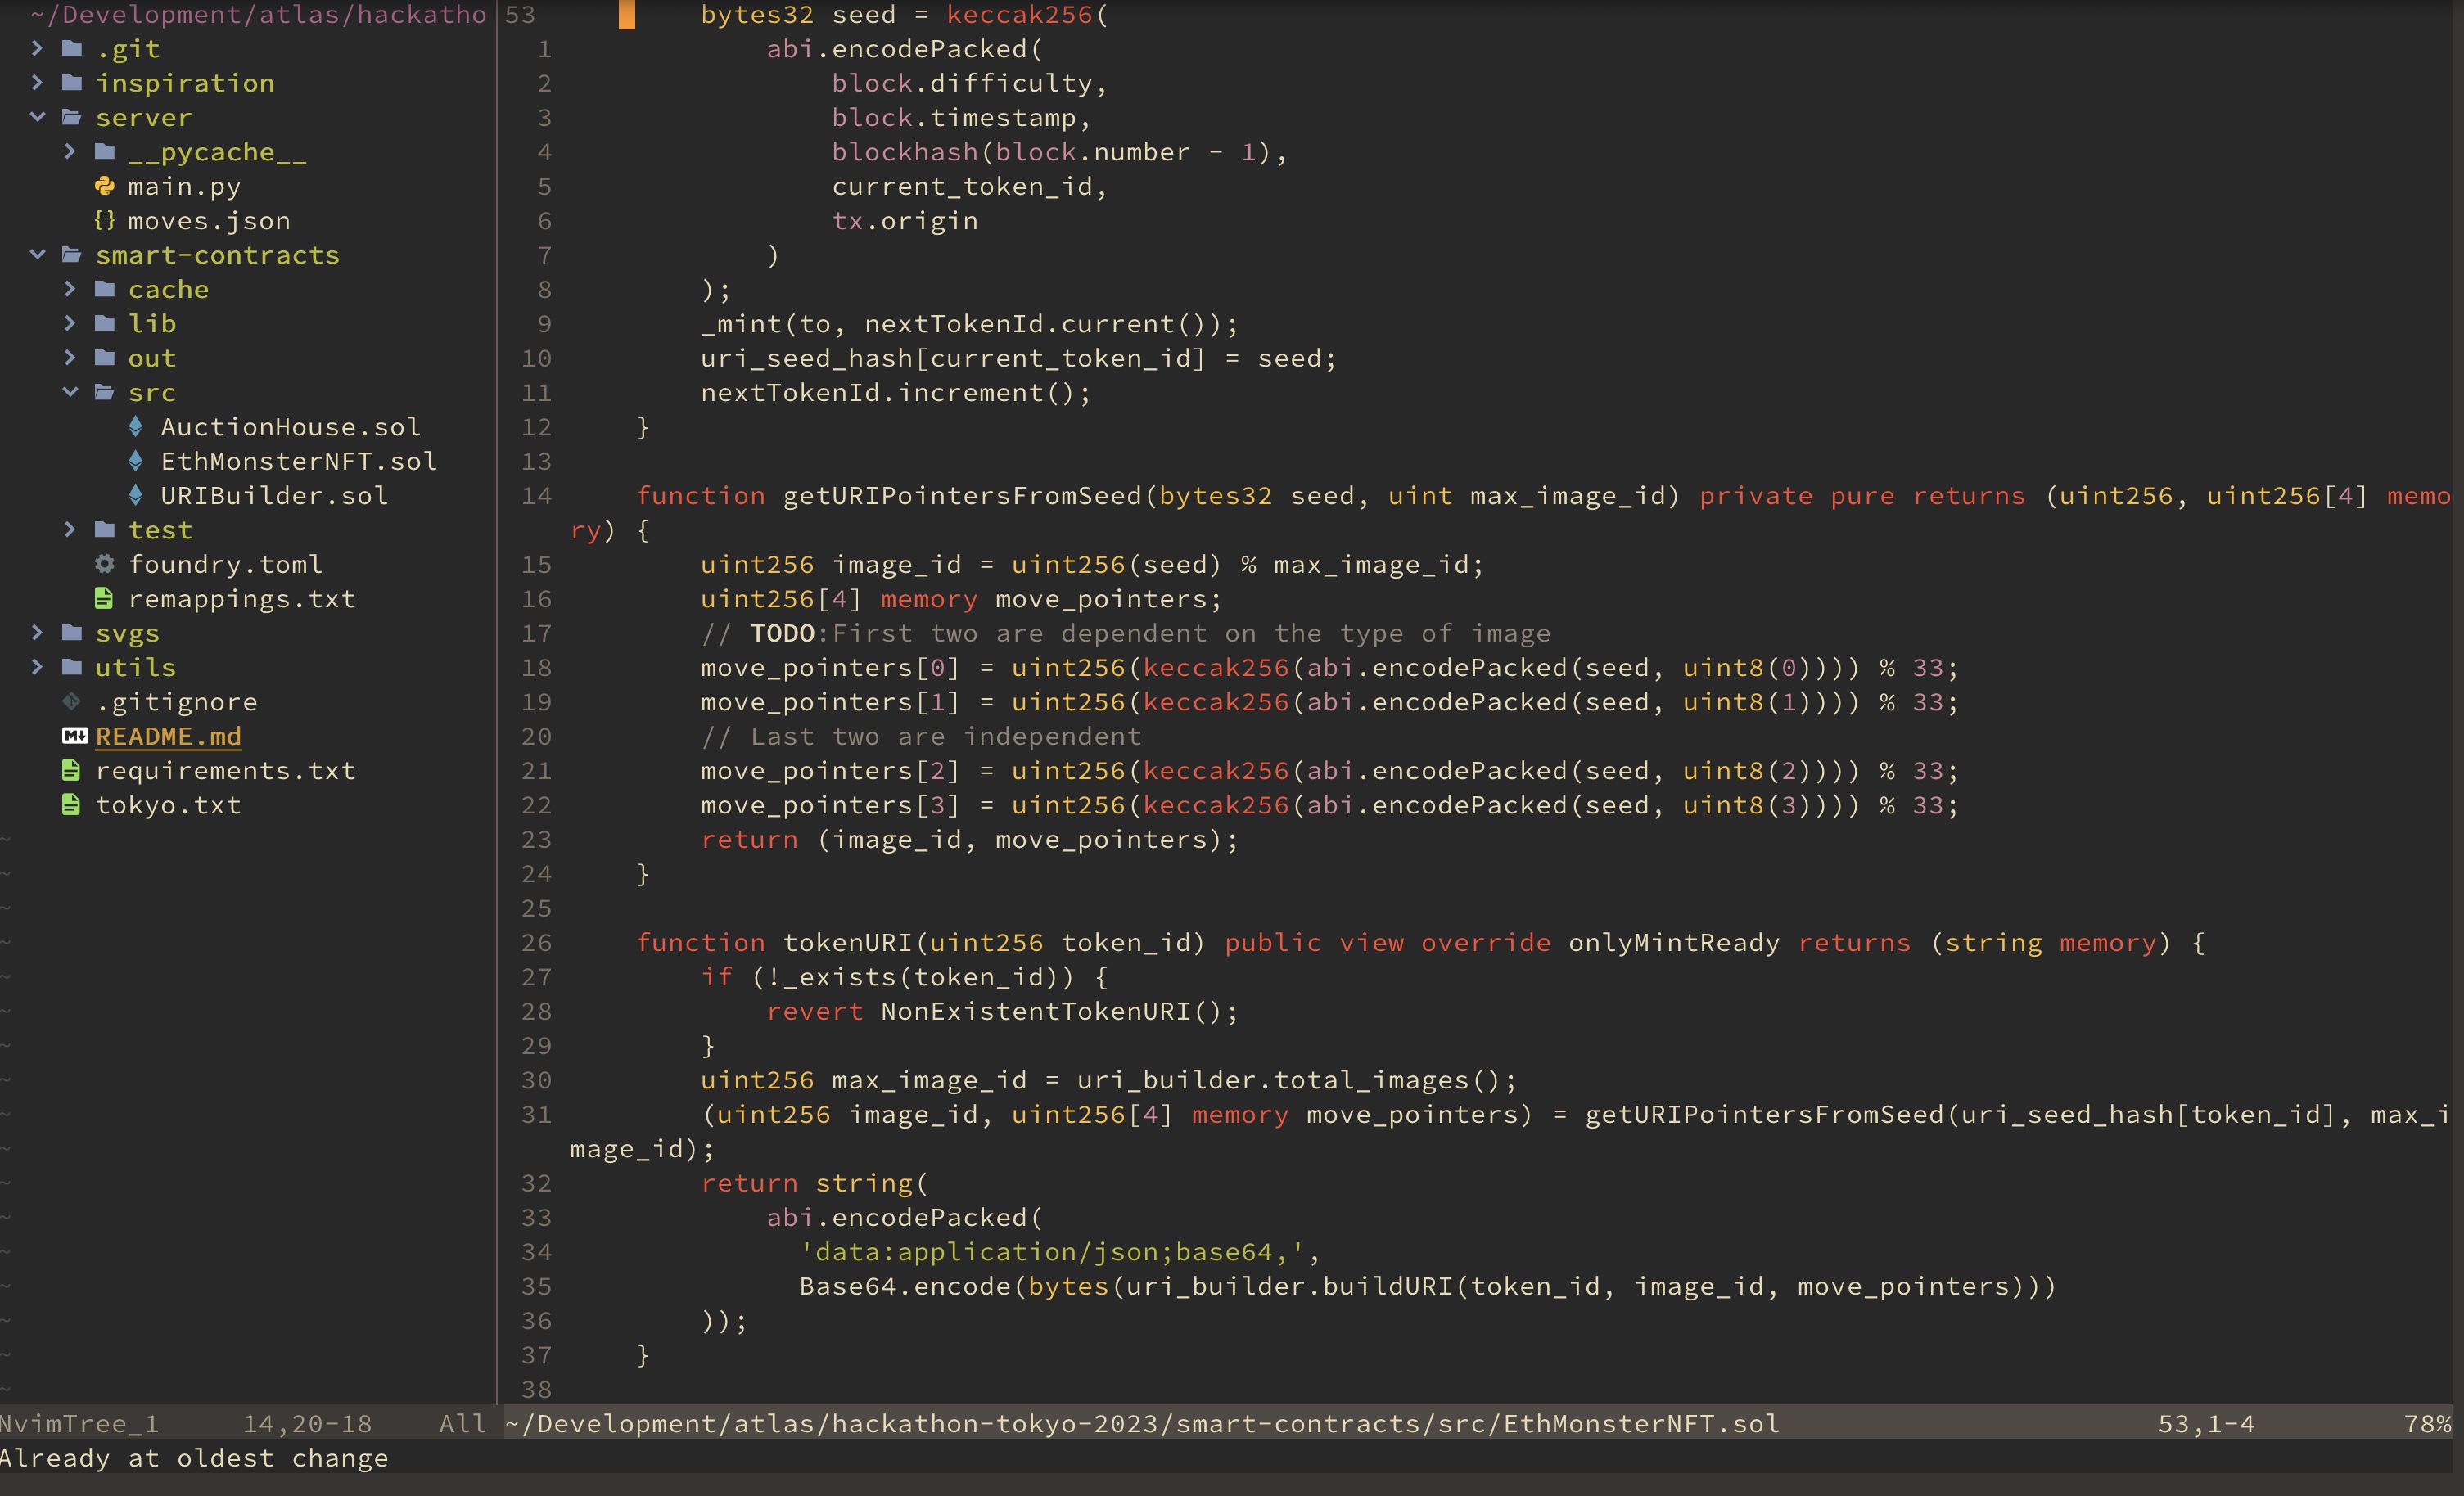Expand the .git folder chevron
2464x1496 pixels.
(38, 48)
